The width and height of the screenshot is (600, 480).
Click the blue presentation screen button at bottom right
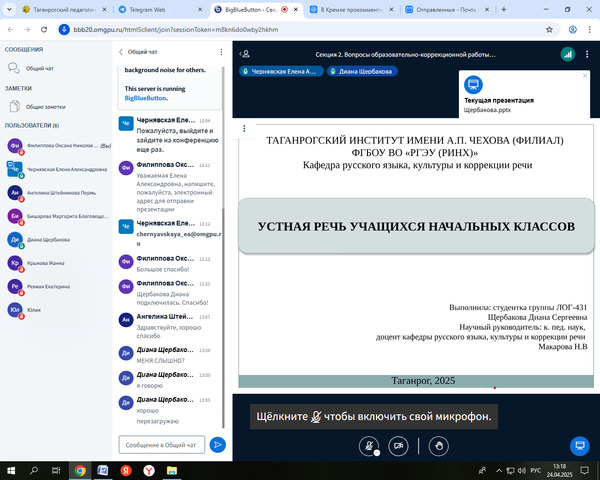coord(578,445)
